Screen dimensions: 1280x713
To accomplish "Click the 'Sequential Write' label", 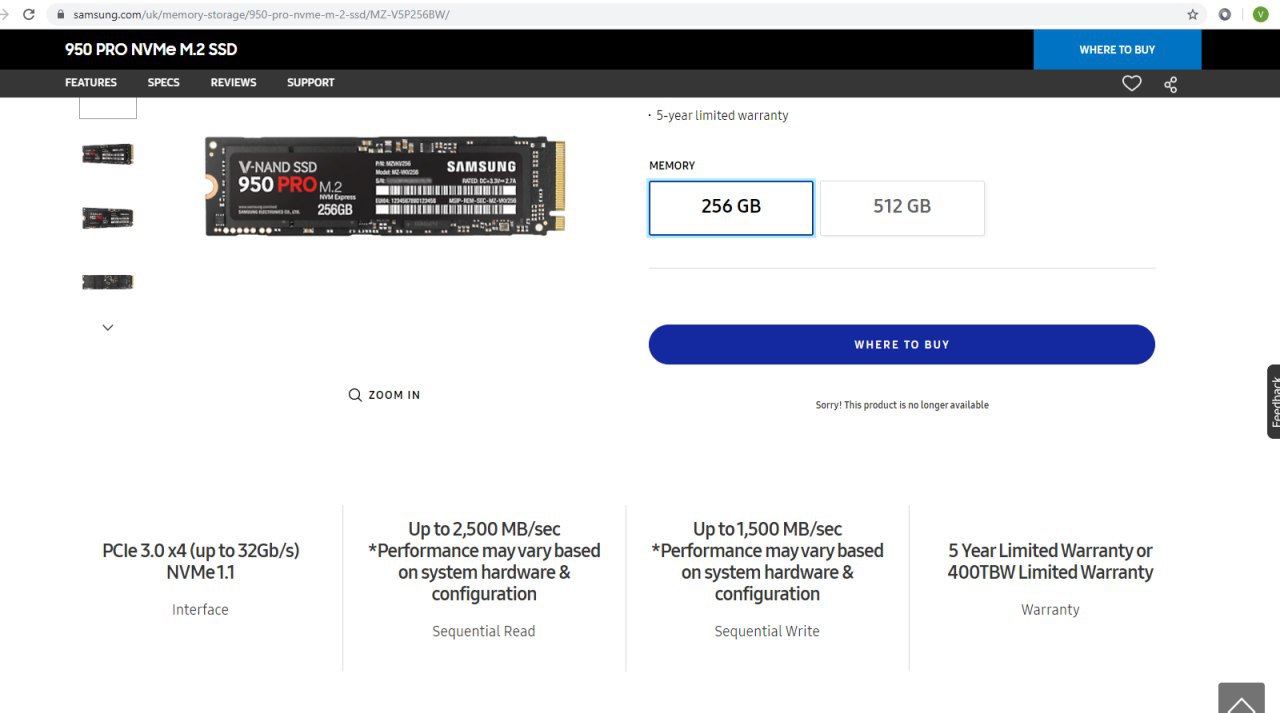I will tap(767, 632).
